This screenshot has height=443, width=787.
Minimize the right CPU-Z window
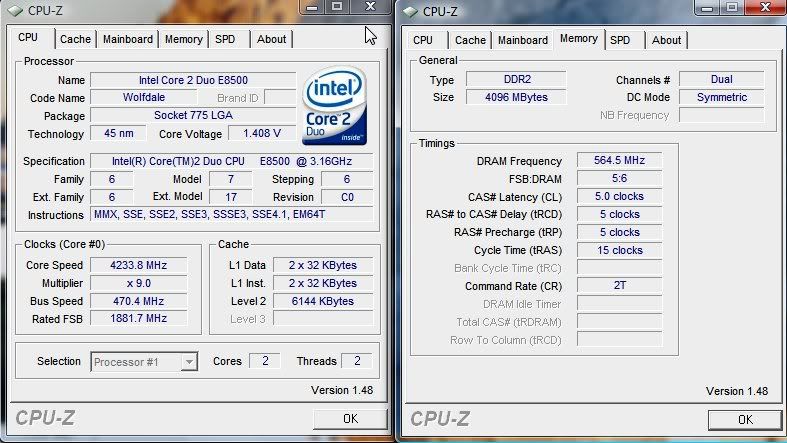pyautogui.click(x=707, y=7)
